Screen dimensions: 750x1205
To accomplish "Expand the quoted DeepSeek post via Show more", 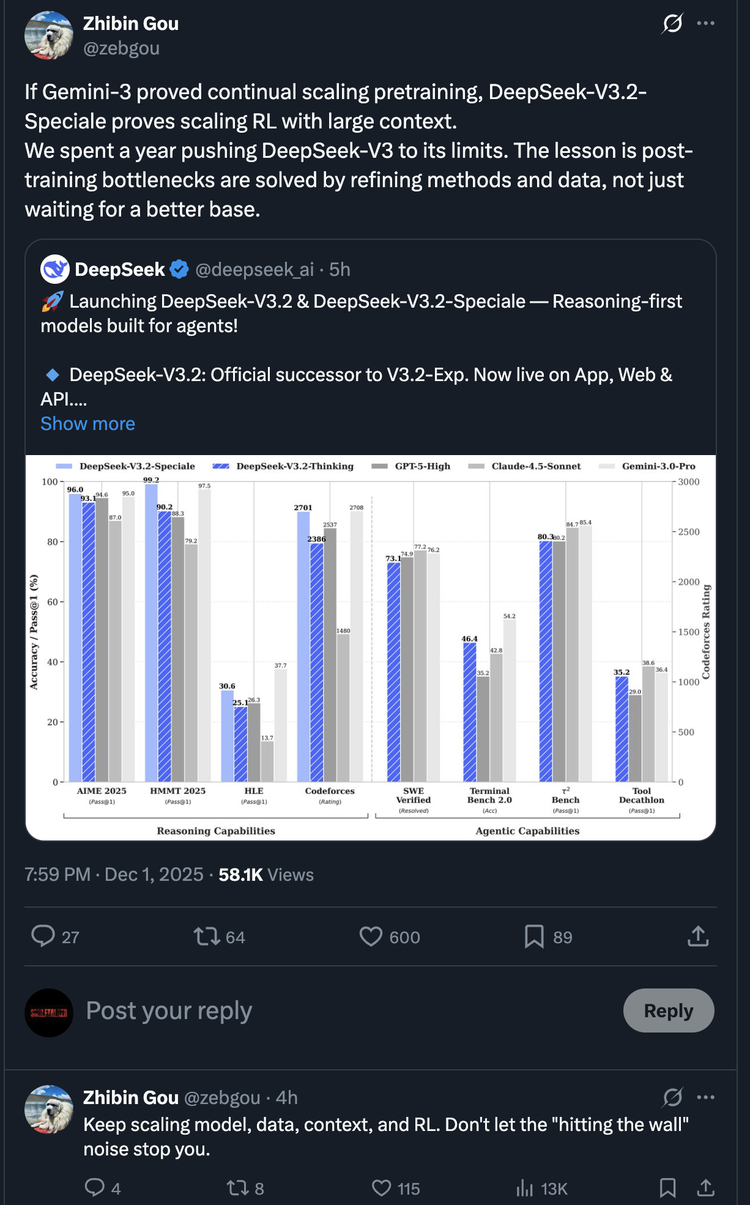I will 87,423.
